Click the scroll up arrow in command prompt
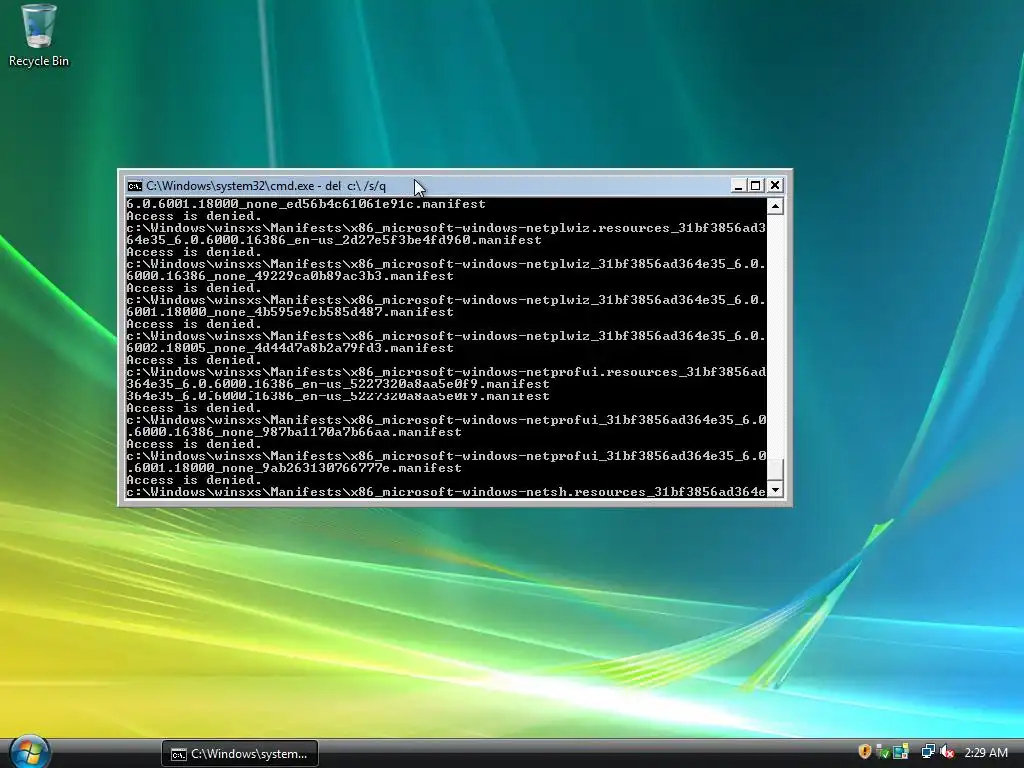This screenshot has width=1024, height=768. (775, 206)
